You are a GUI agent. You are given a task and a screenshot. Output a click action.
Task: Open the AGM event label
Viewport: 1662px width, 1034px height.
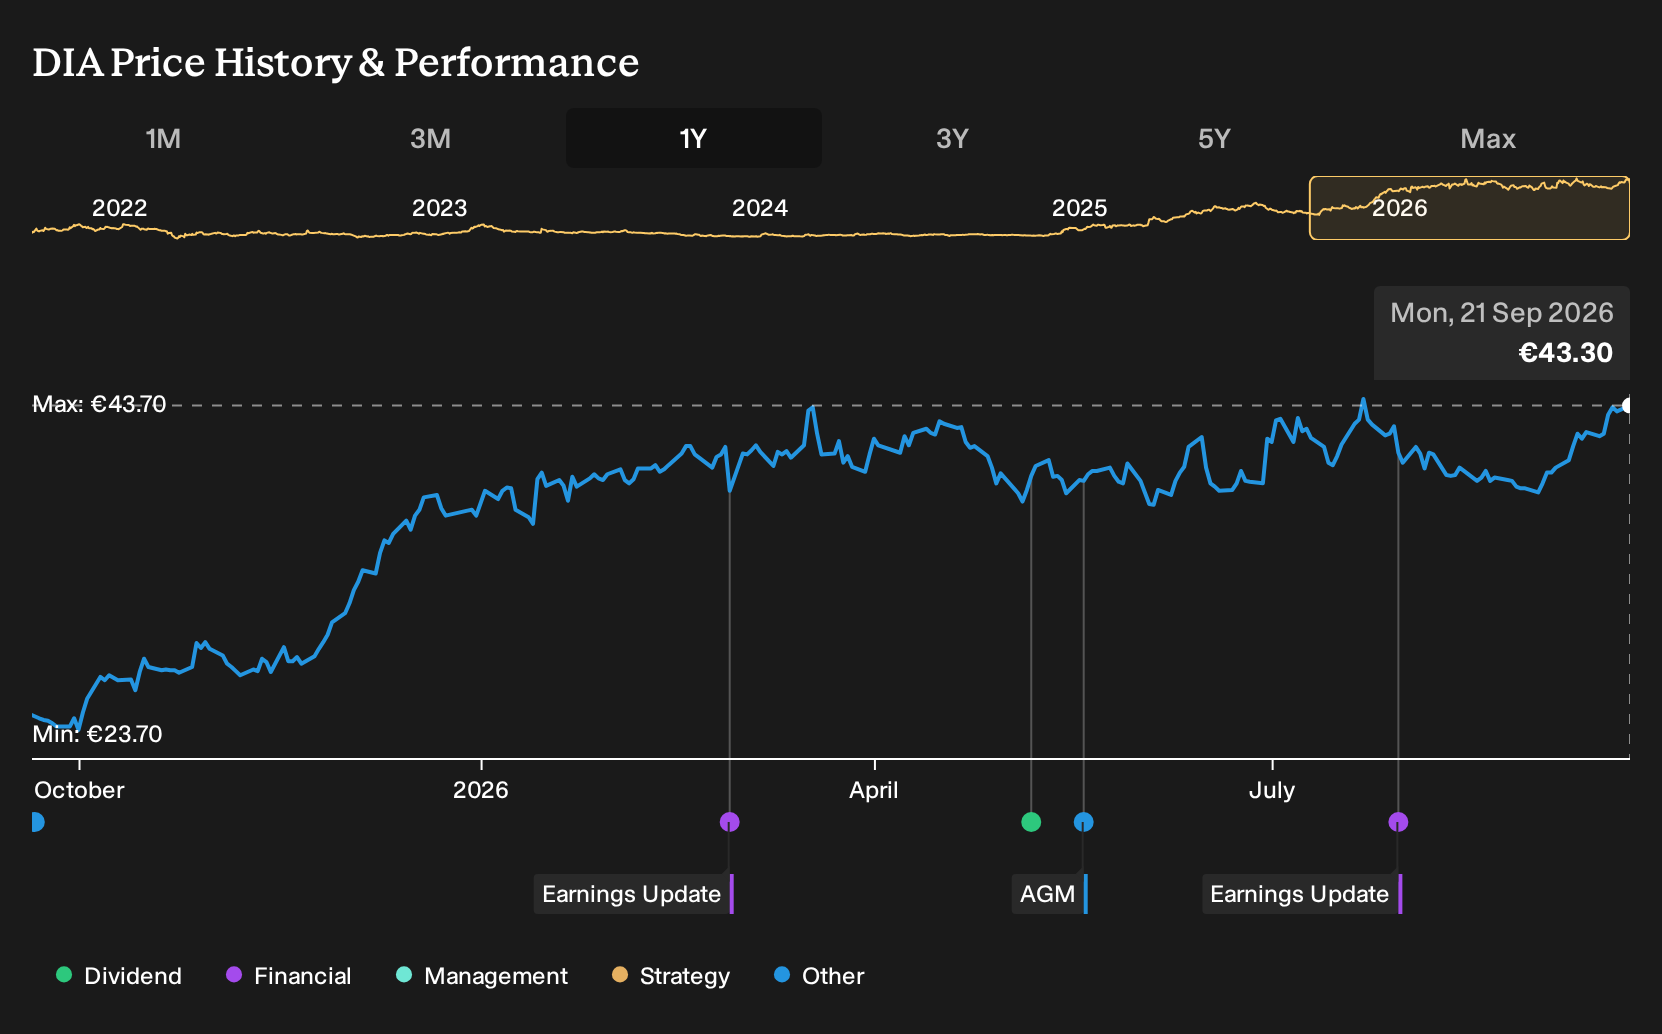click(1049, 894)
